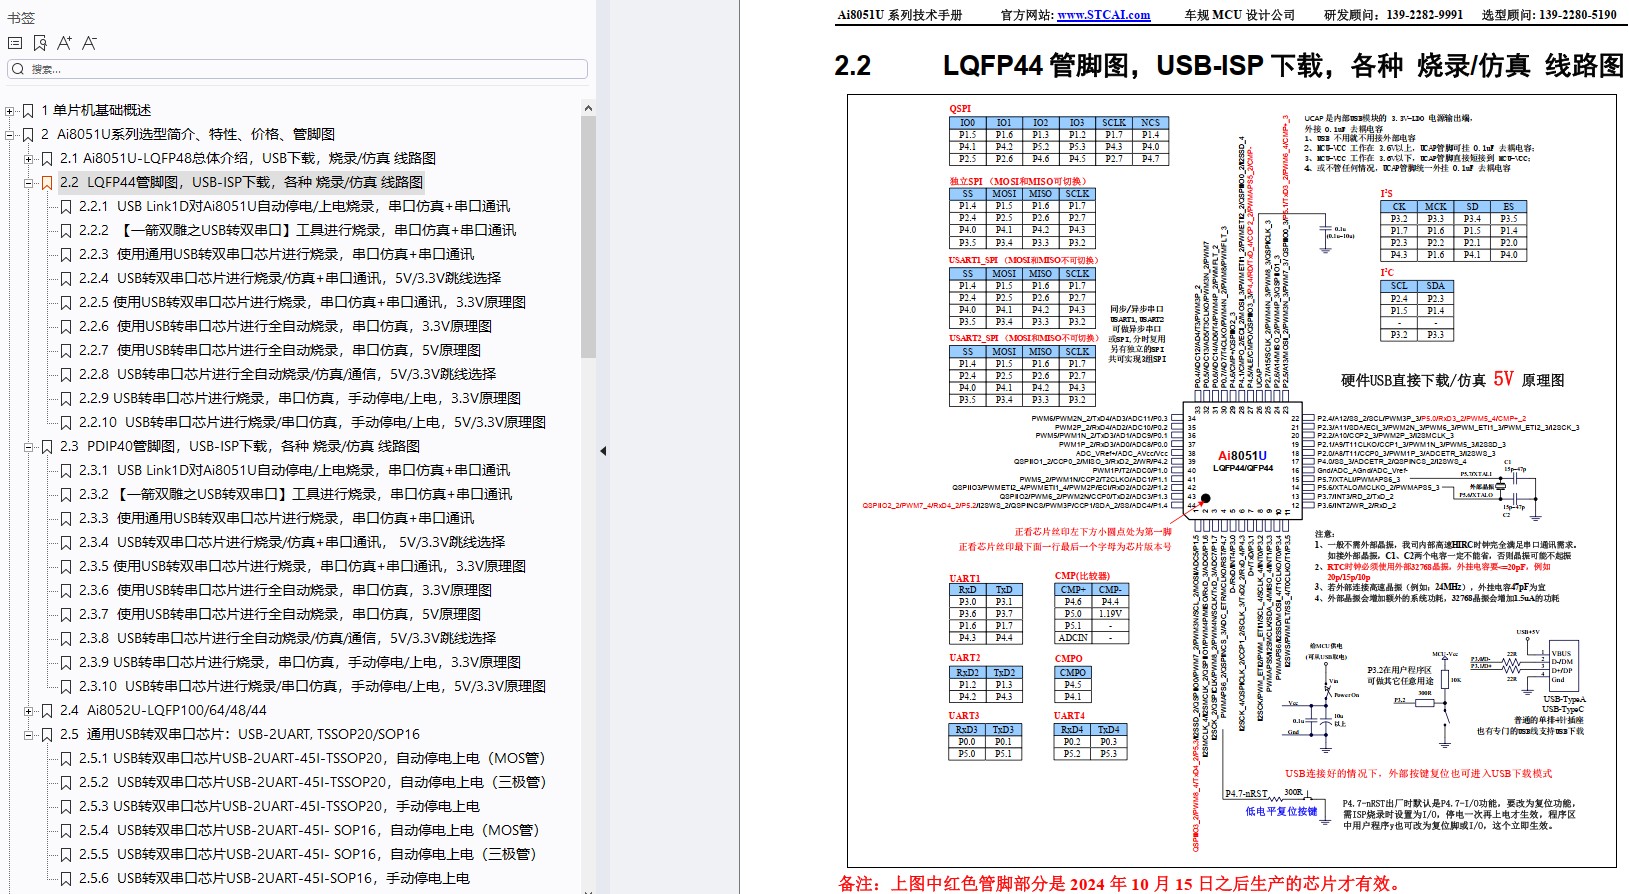Go to bookmark 2.2.10 手动停电/上电
Screen dimensions: 1629x894
click(x=312, y=422)
